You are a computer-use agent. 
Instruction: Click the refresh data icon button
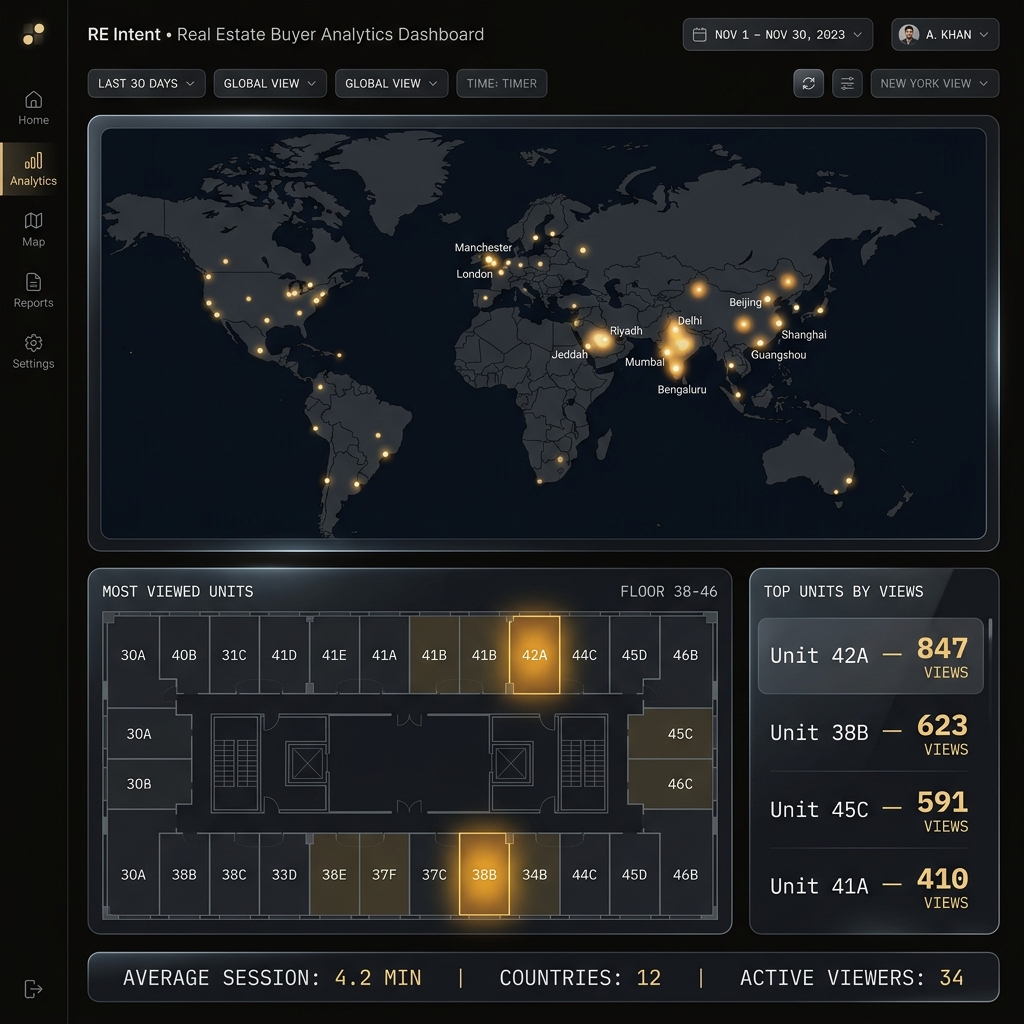(x=808, y=83)
